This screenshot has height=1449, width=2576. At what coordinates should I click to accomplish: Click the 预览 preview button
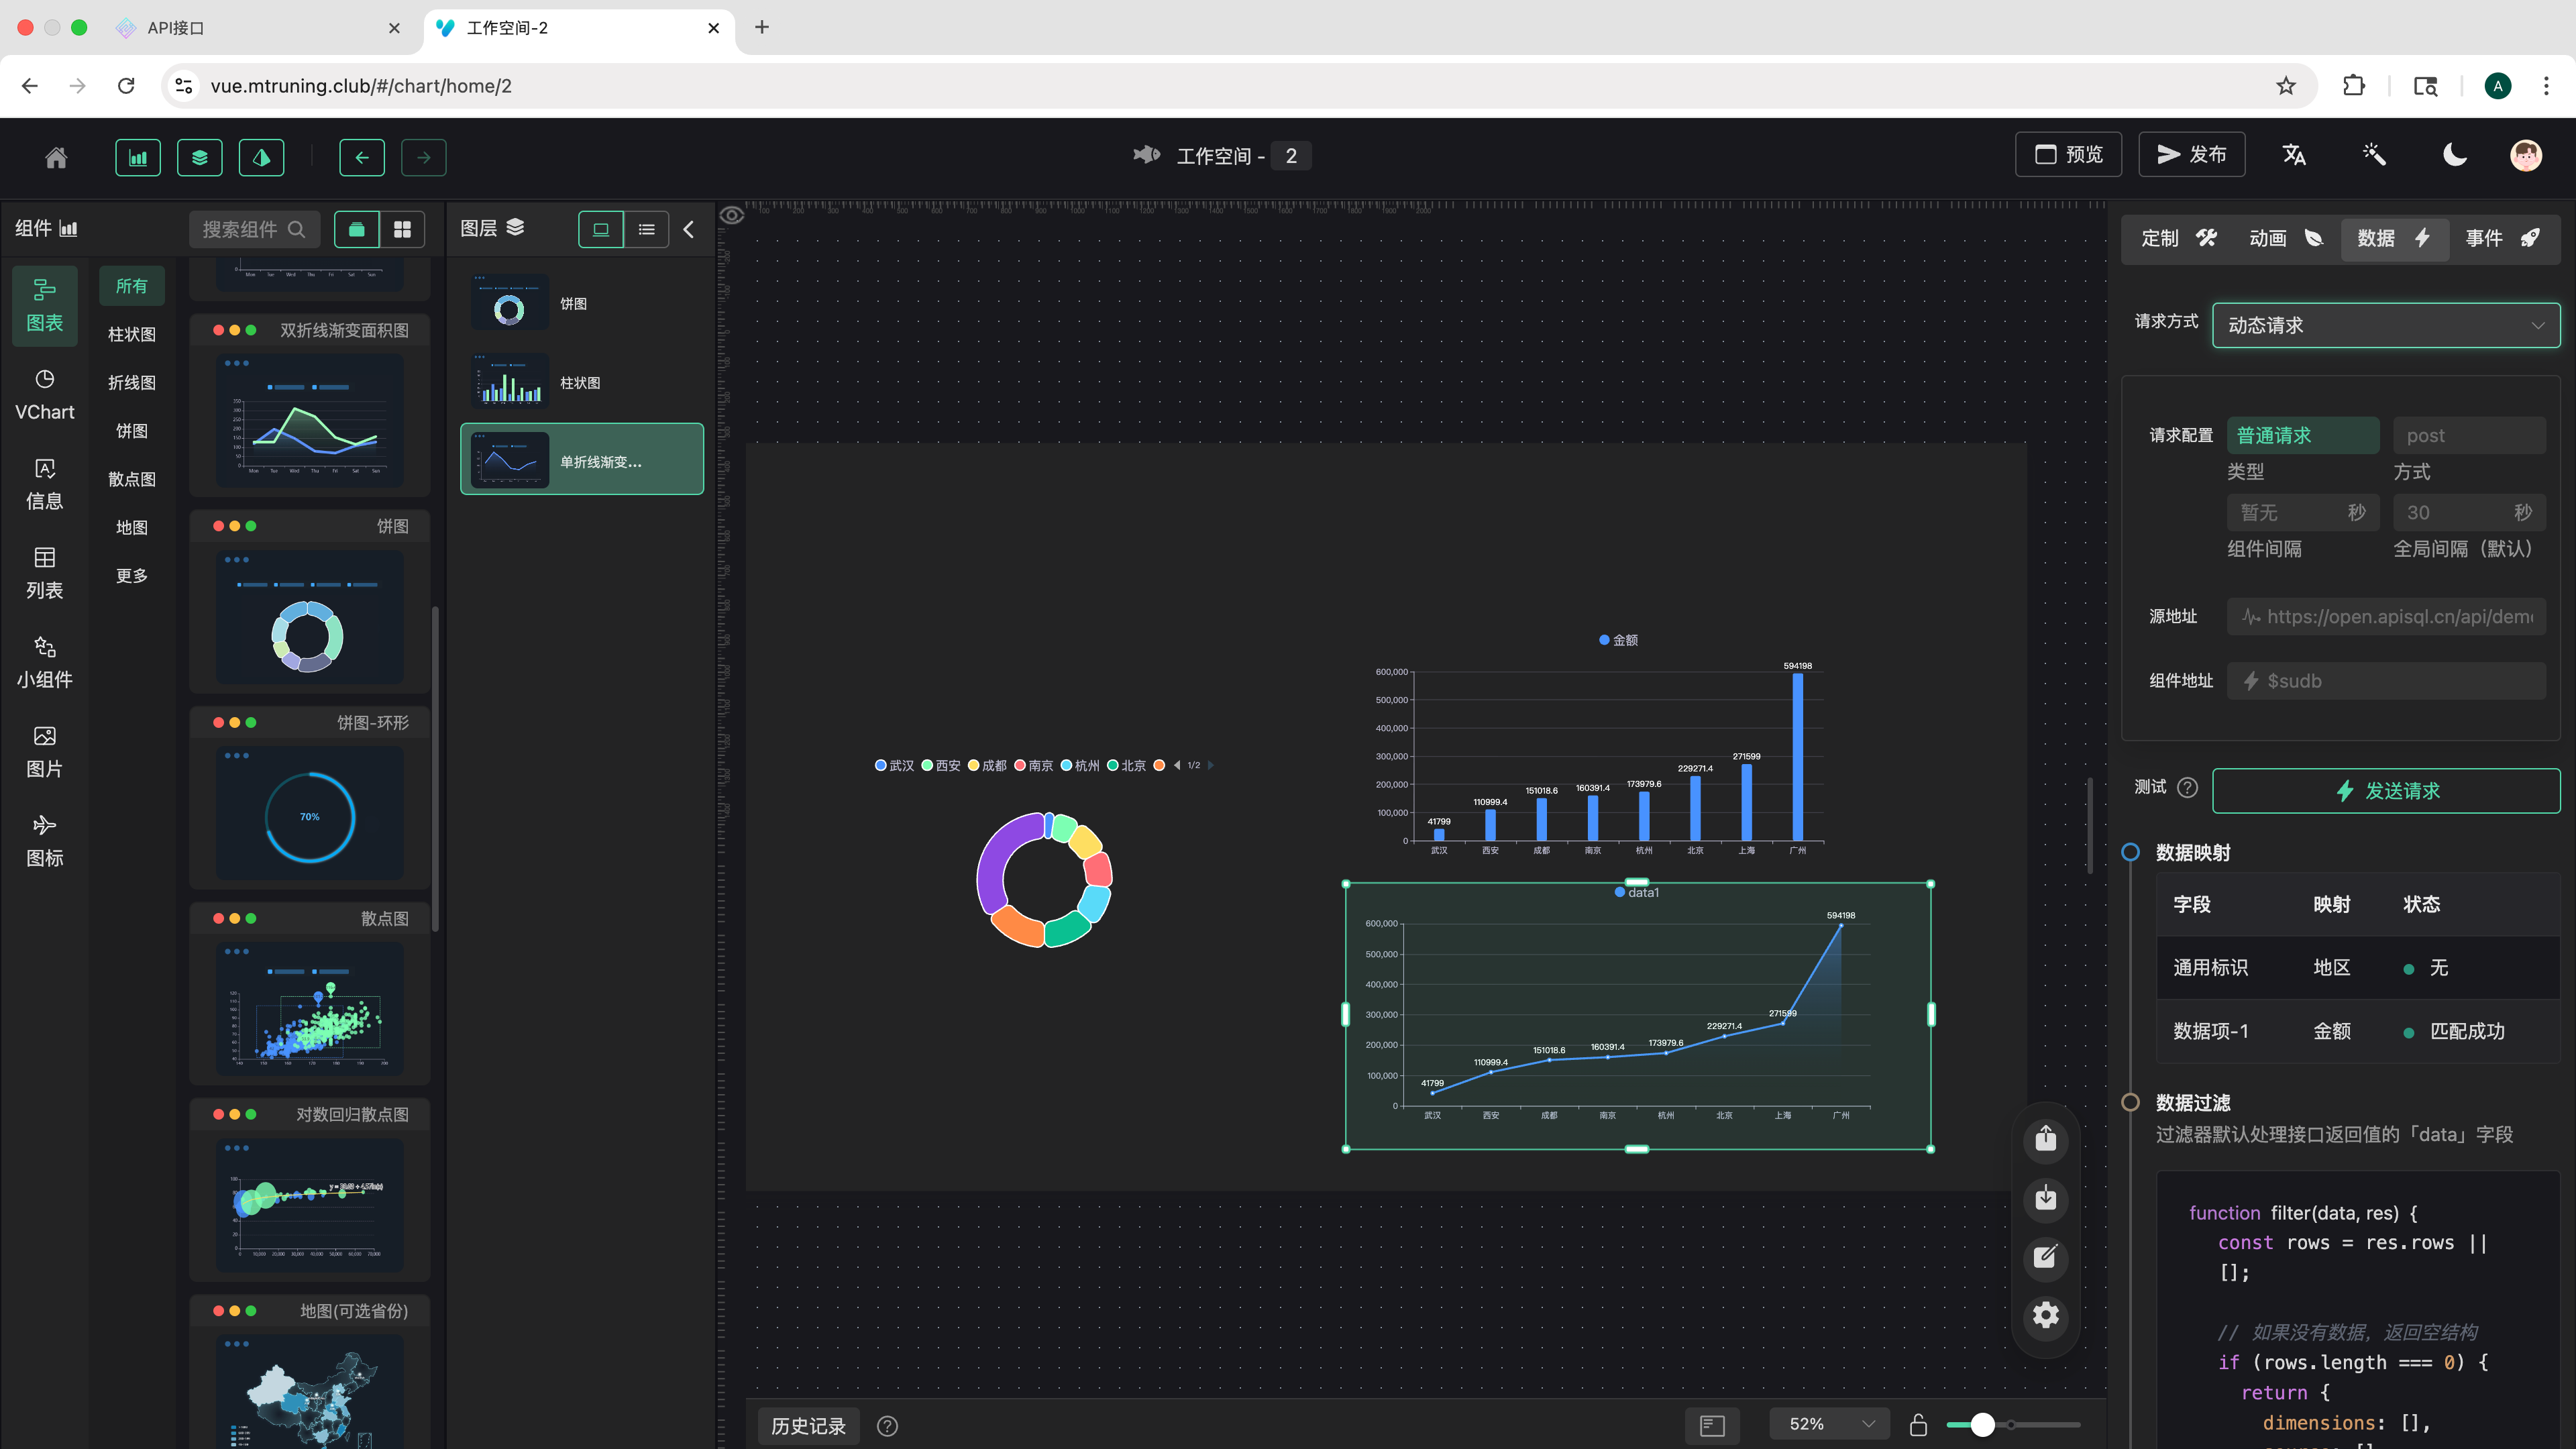coord(2069,155)
